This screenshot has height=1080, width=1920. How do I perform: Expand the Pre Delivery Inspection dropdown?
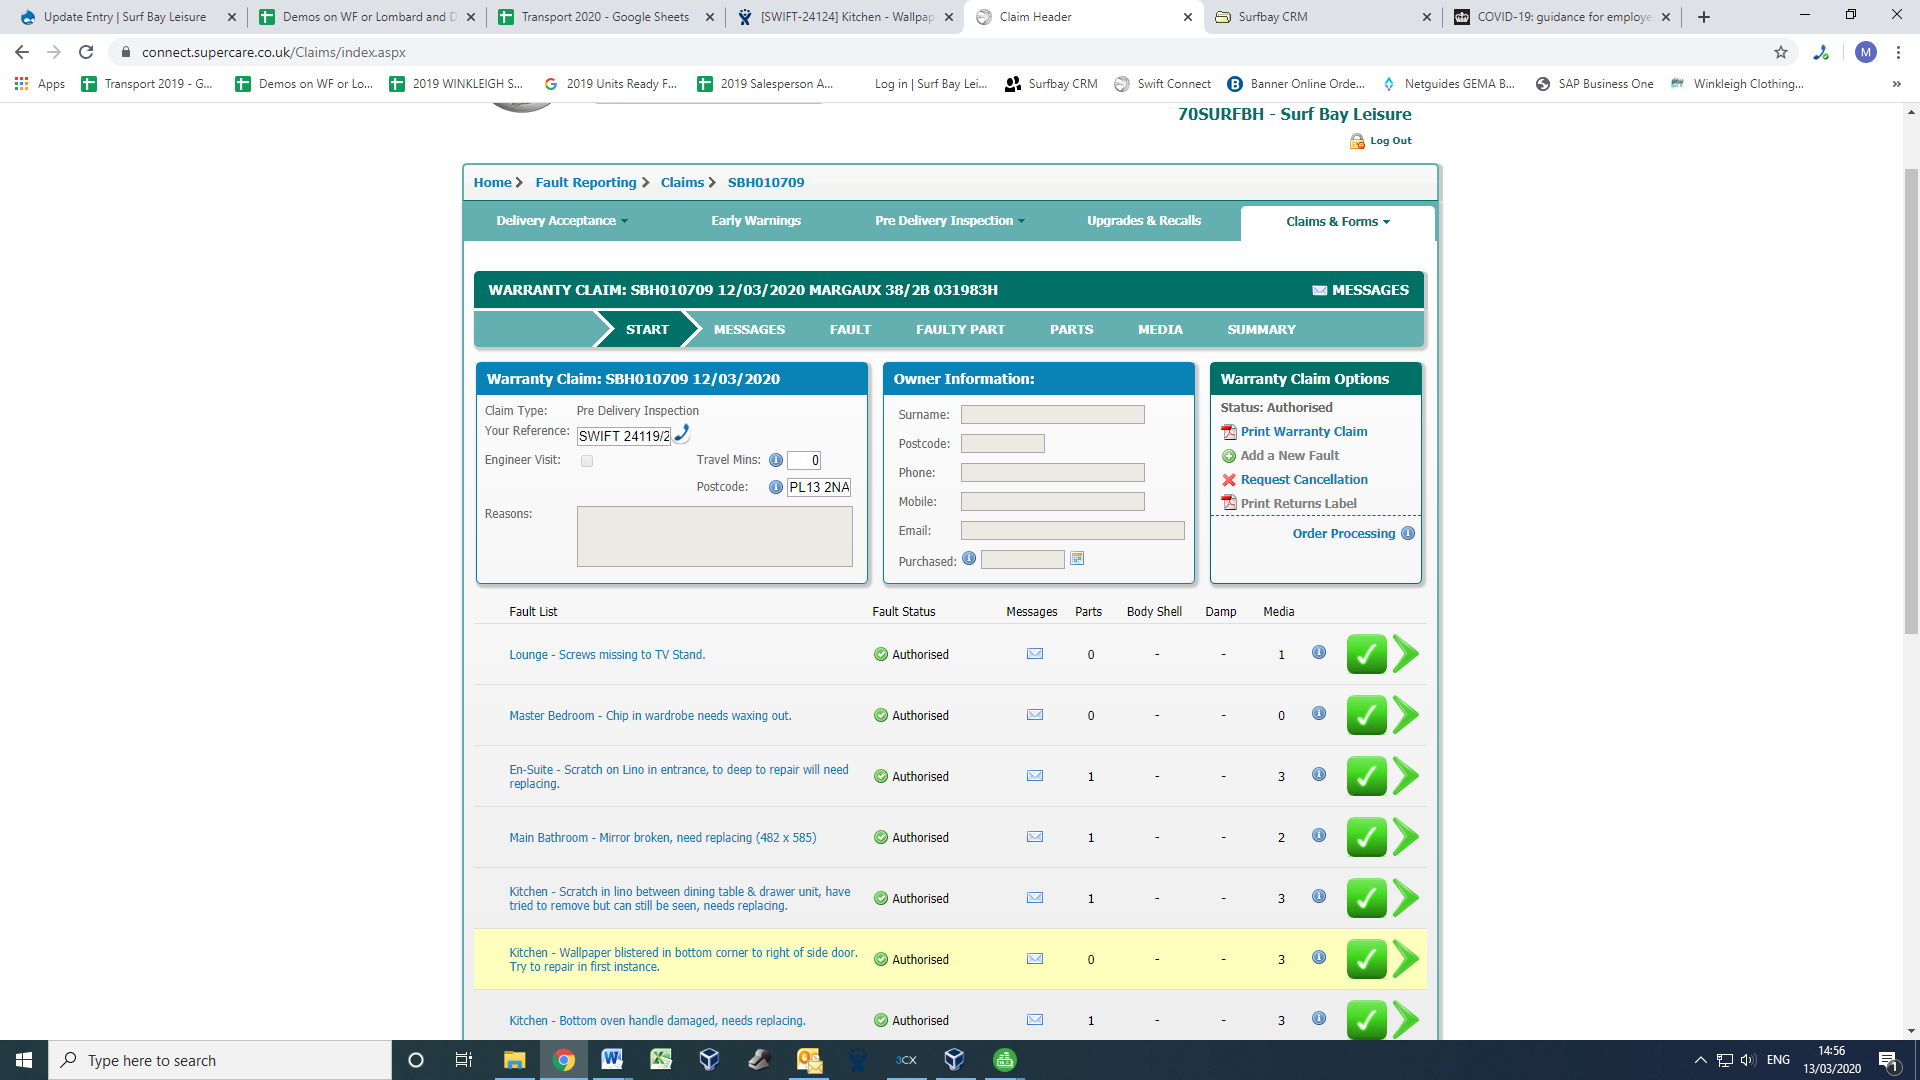click(949, 221)
